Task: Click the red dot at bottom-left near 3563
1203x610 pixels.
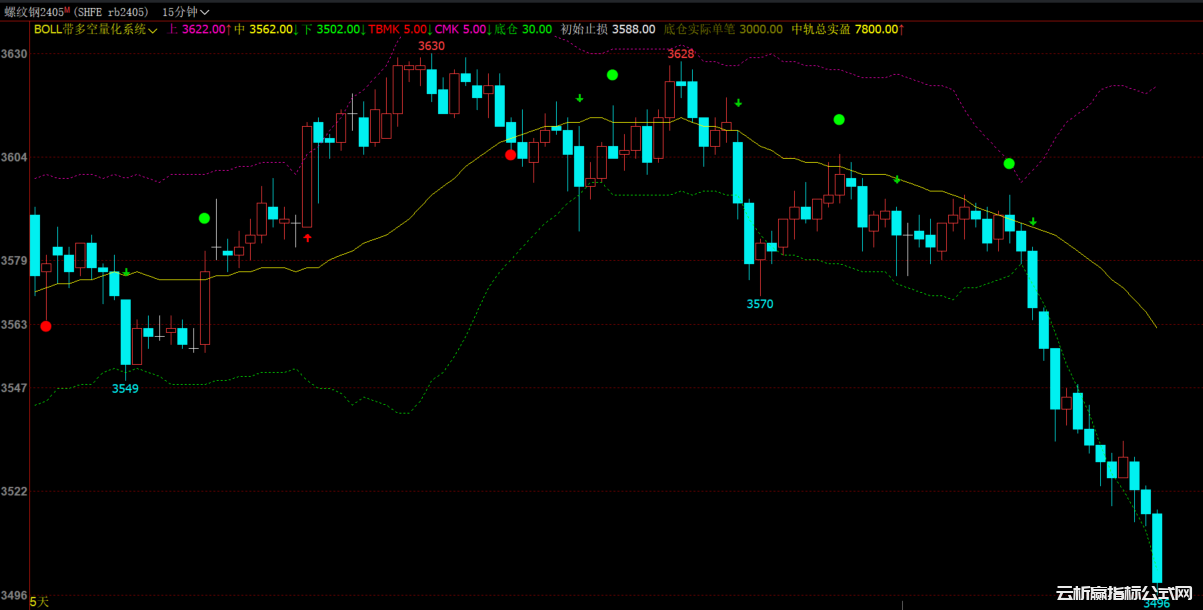Action: [46, 326]
